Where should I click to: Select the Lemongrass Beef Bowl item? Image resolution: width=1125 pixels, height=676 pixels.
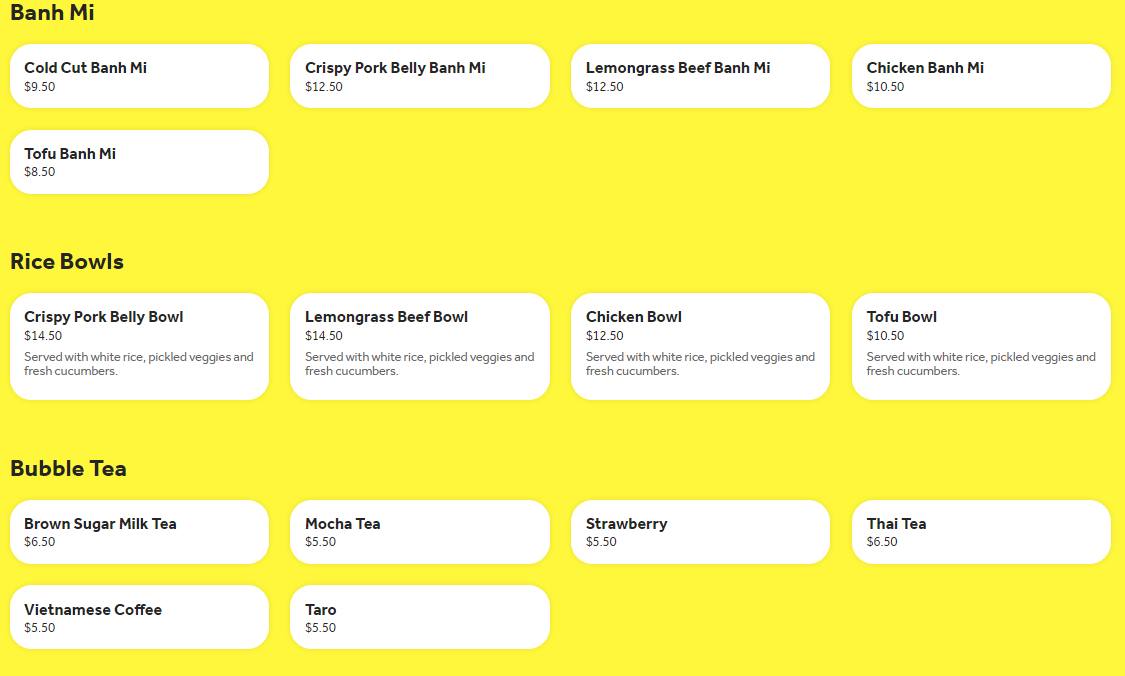[419, 346]
